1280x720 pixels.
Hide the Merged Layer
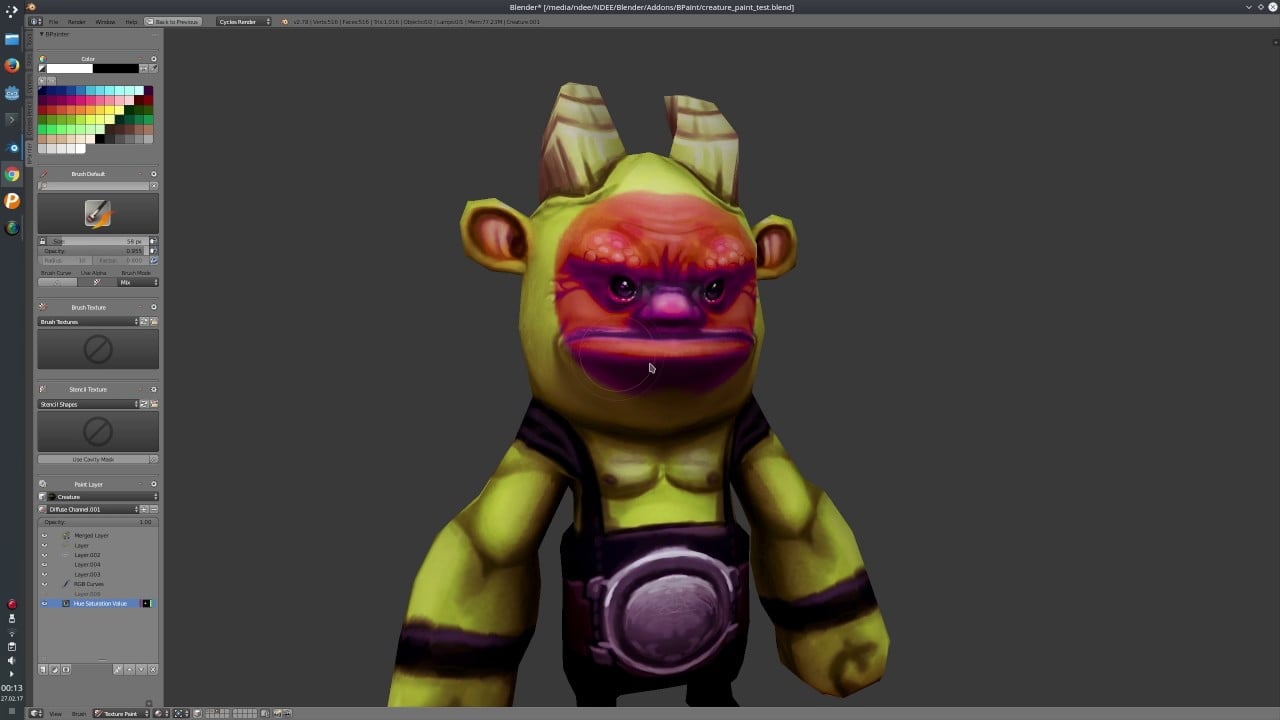[x=44, y=535]
